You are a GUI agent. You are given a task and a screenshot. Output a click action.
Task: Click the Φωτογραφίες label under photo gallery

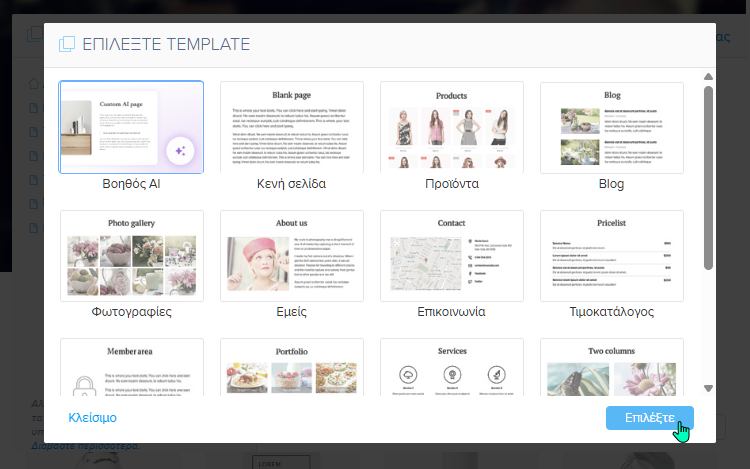[x=131, y=312]
